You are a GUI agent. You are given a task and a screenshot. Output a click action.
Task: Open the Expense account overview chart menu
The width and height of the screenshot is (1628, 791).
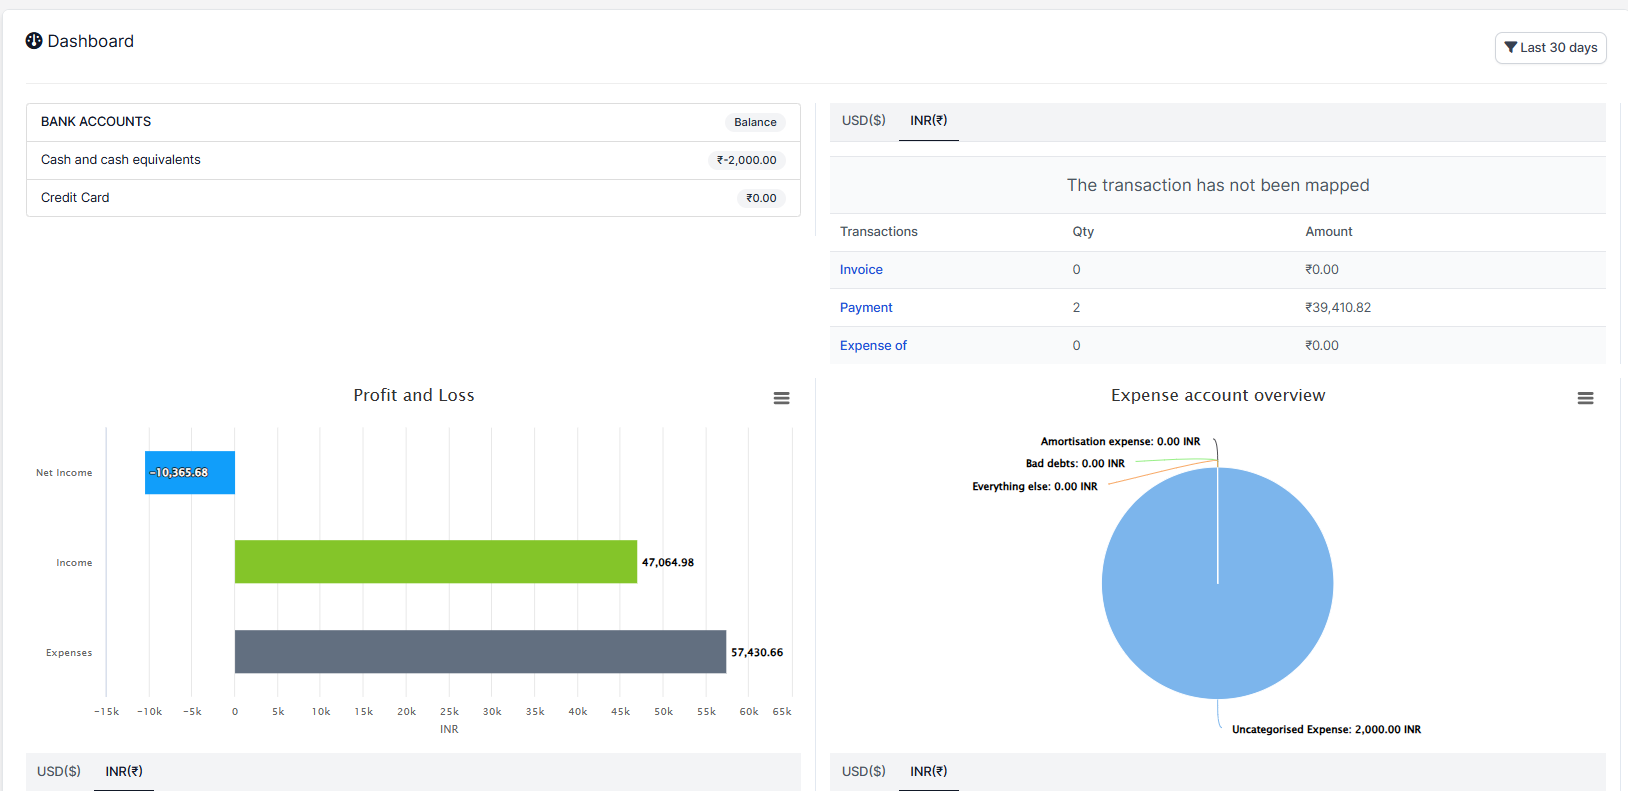point(1585,398)
